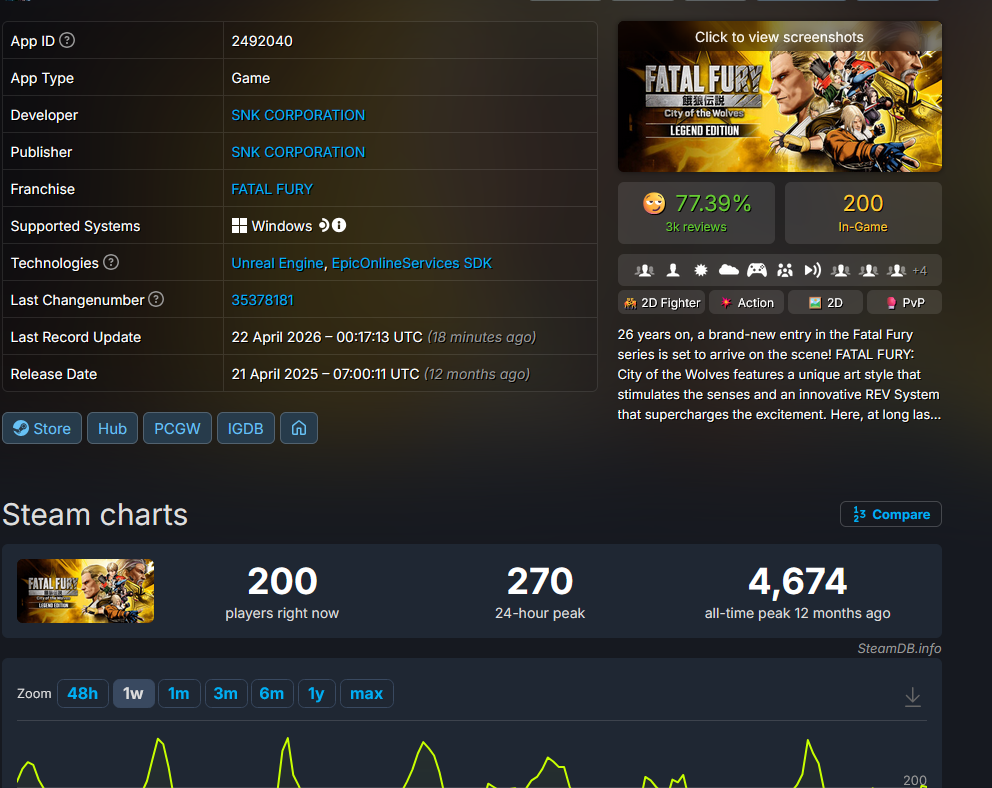Click the game banner to view screenshots
This screenshot has width=992, height=788.
[779, 96]
